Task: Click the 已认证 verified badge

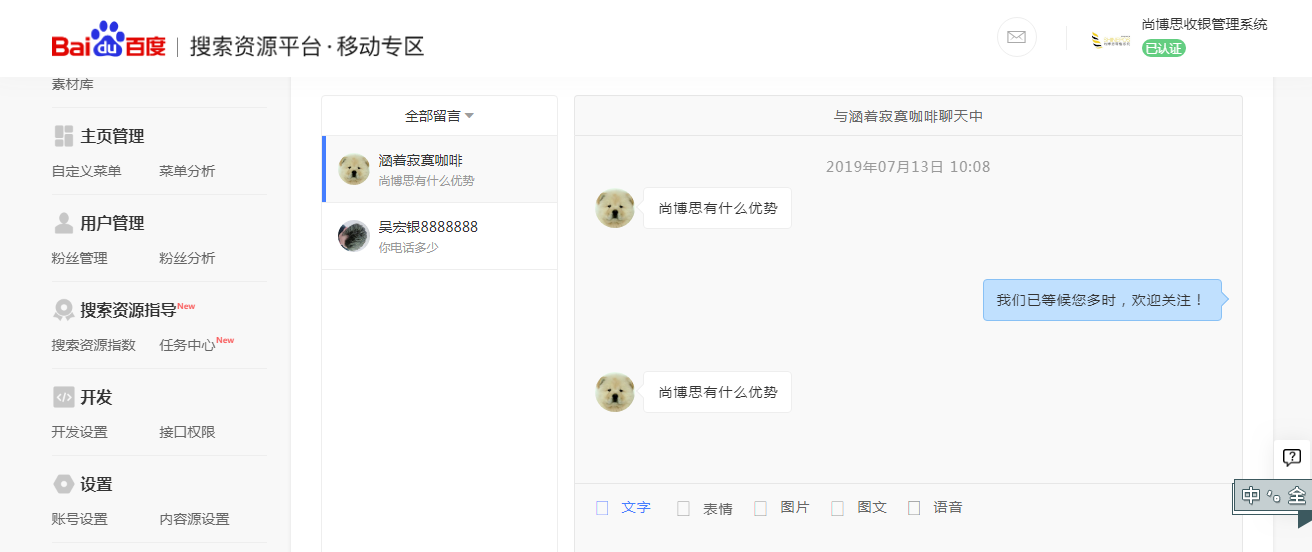Action: 1164,48
